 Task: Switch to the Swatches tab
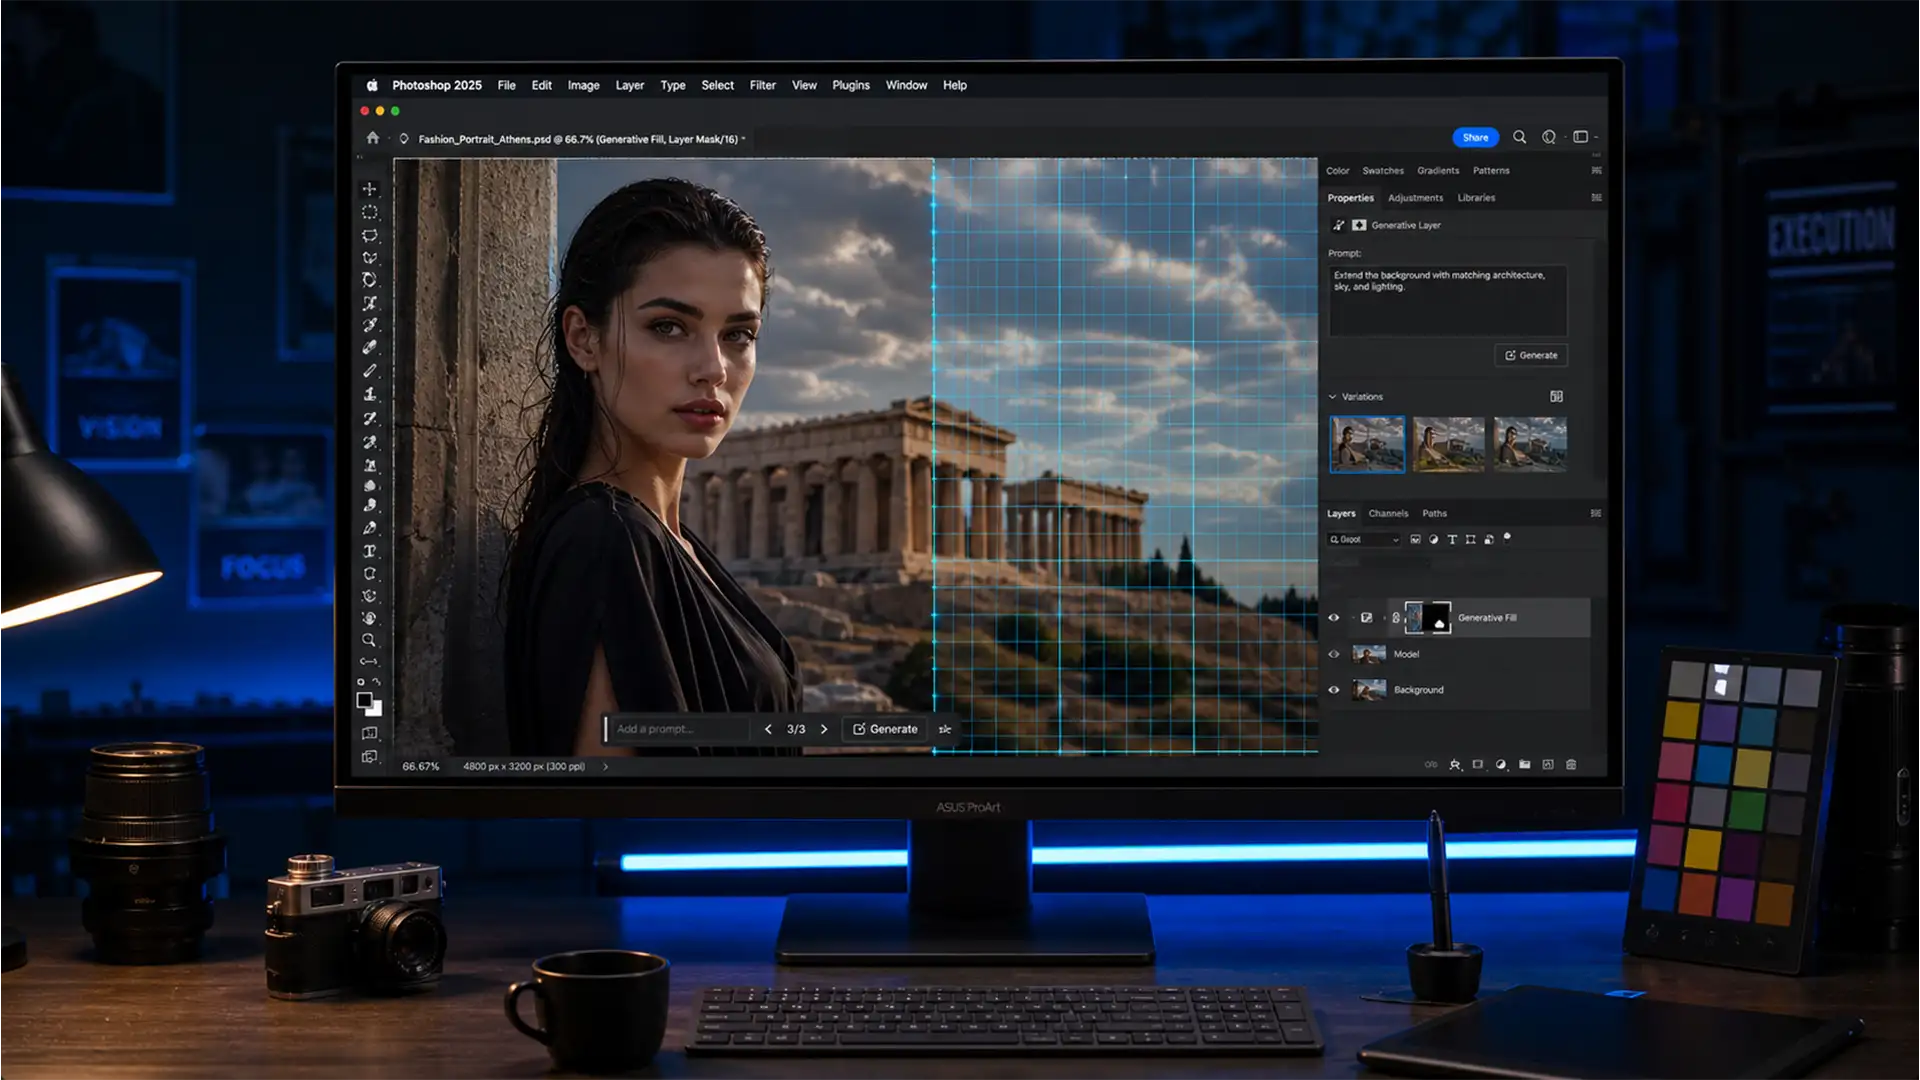pyautogui.click(x=1383, y=170)
